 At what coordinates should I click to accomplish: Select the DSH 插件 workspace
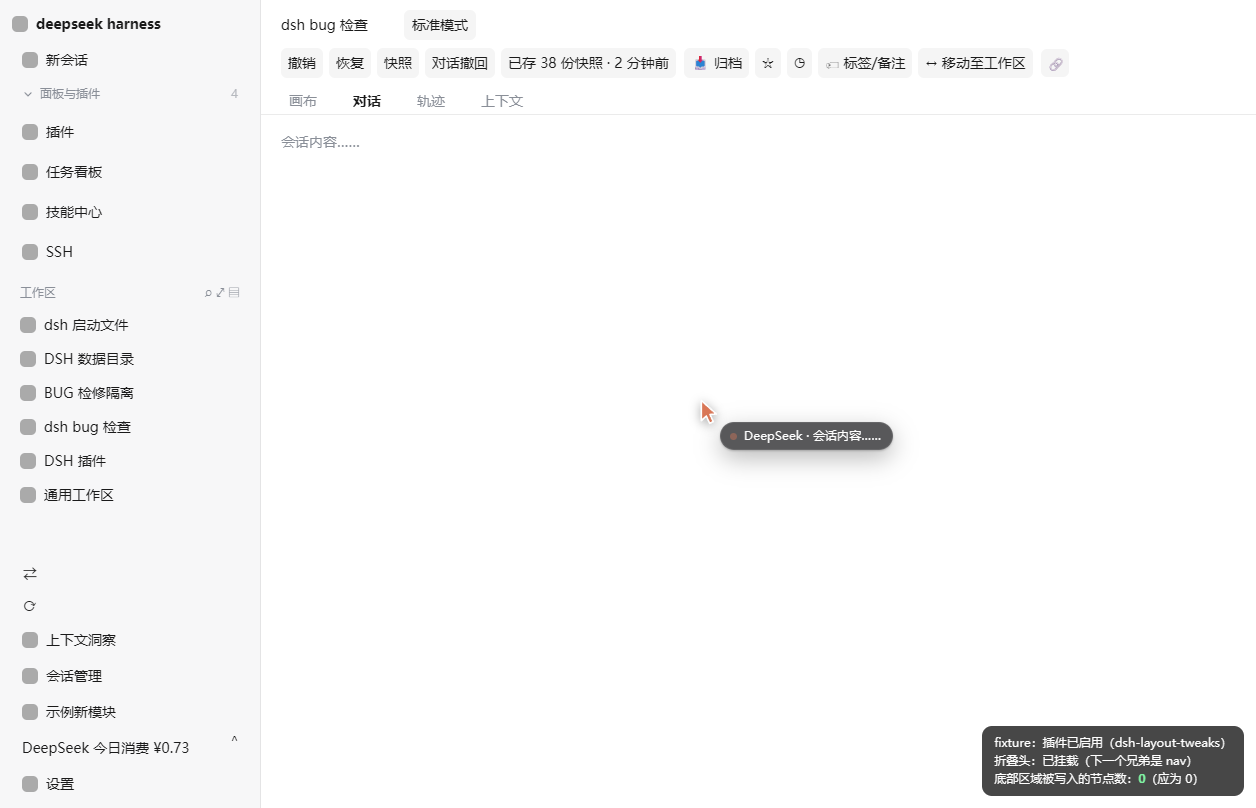tap(130, 461)
